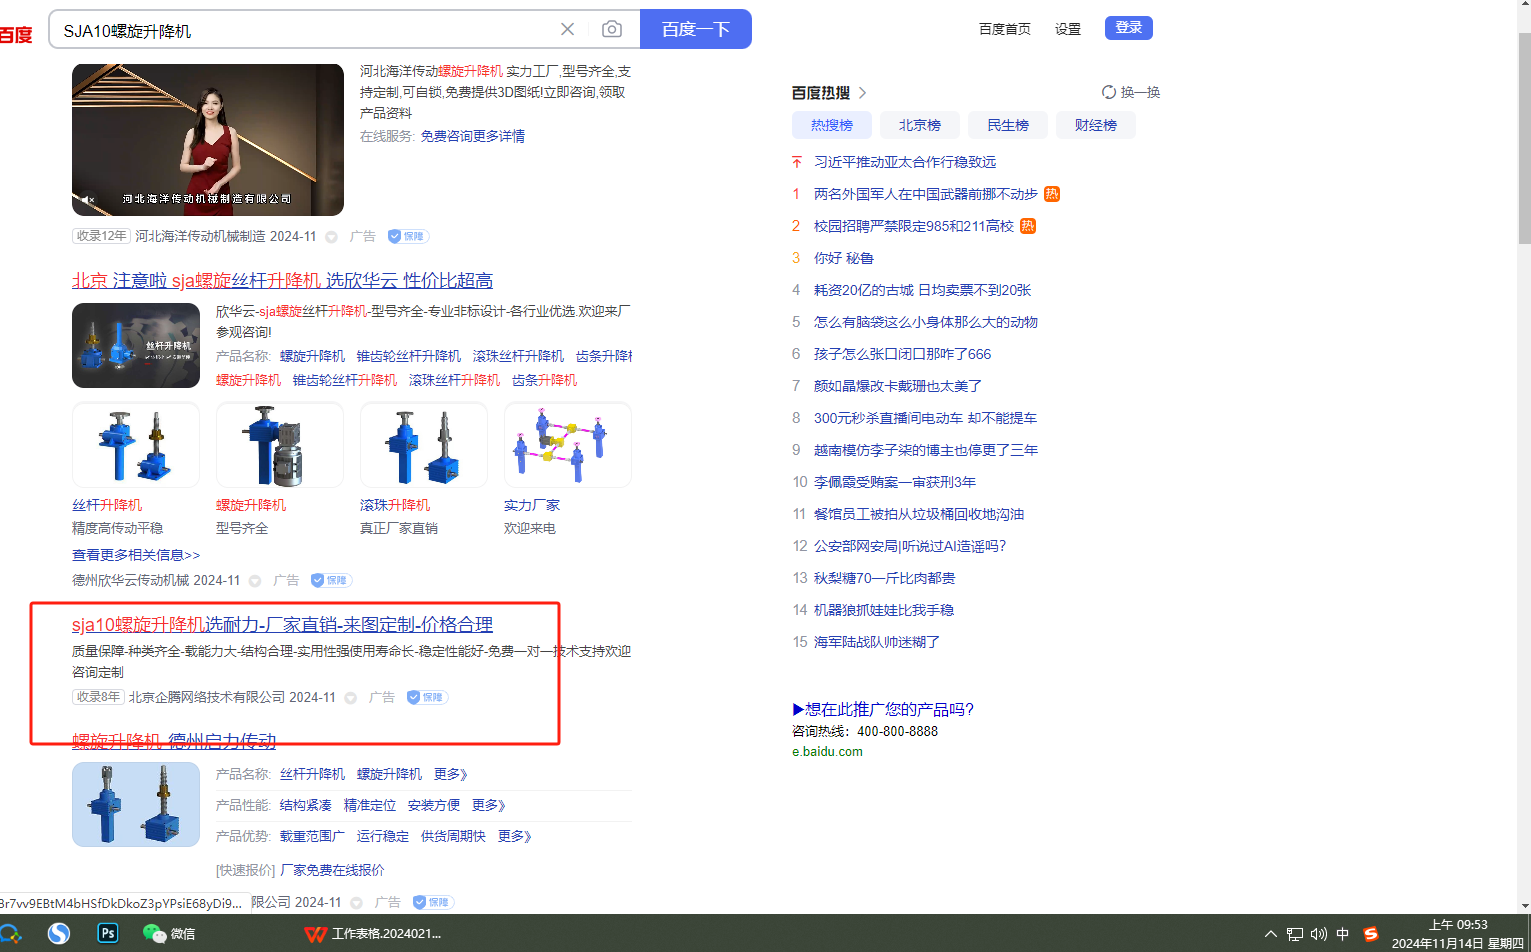Open hot topic 机器狼抓娃娃比我手稳
The height and width of the screenshot is (952, 1531).
pyautogui.click(x=884, y=610)
